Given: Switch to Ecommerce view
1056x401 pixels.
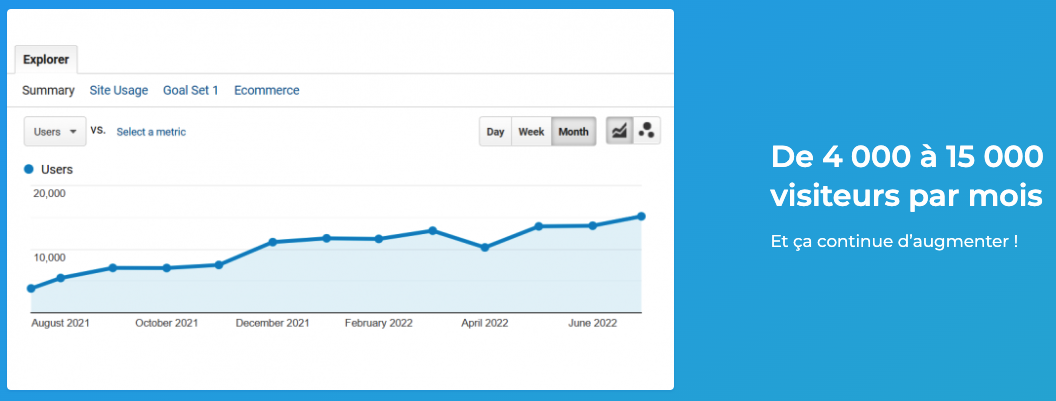Looking at the screenshot, I should pos(267,90).
